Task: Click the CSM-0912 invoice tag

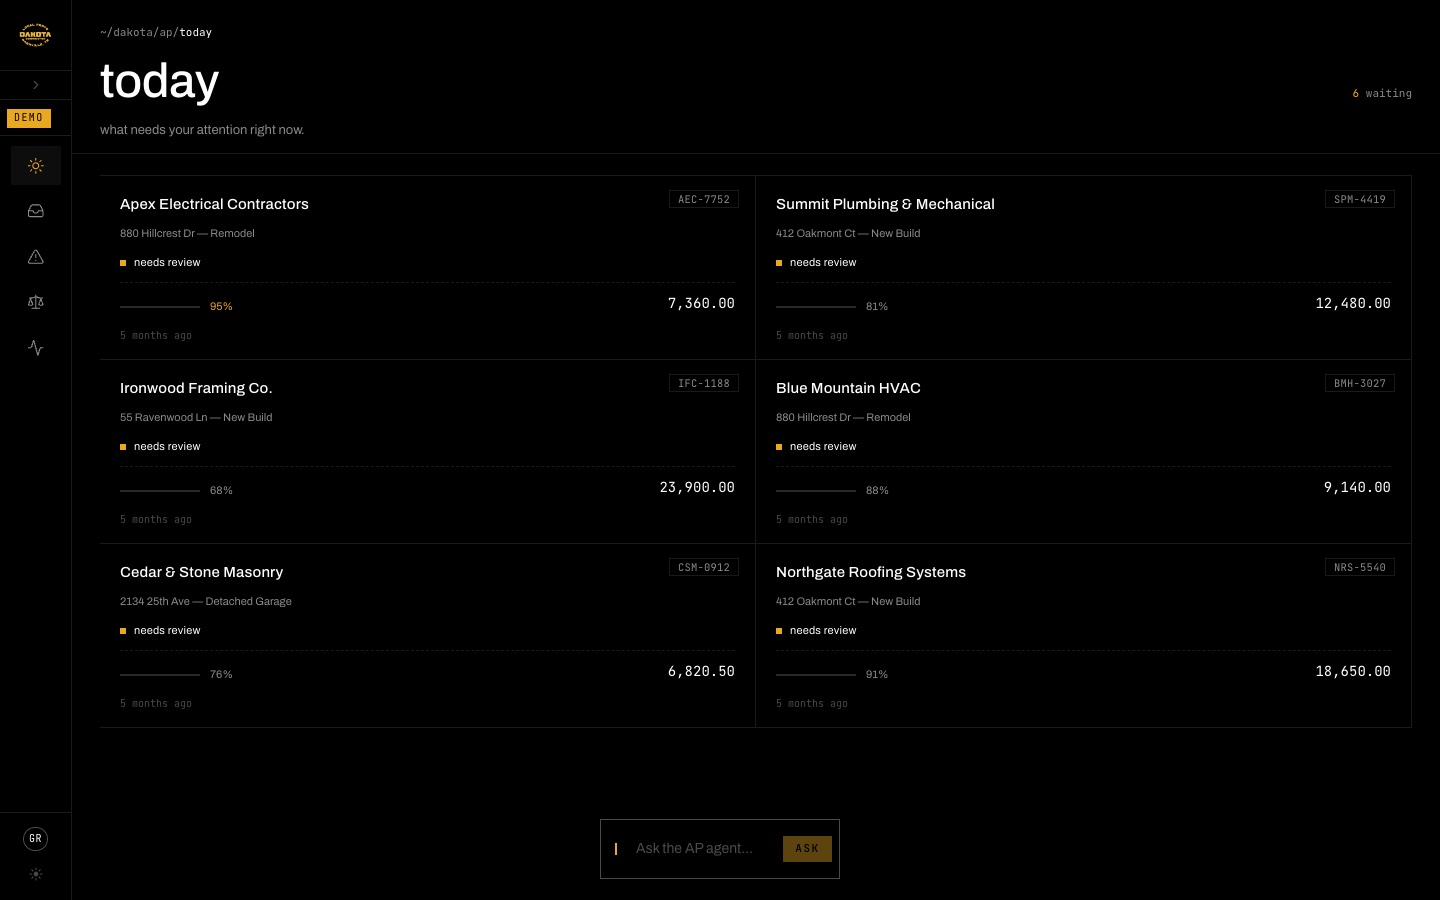Action: pyautogui.click(x=704, y=567)
